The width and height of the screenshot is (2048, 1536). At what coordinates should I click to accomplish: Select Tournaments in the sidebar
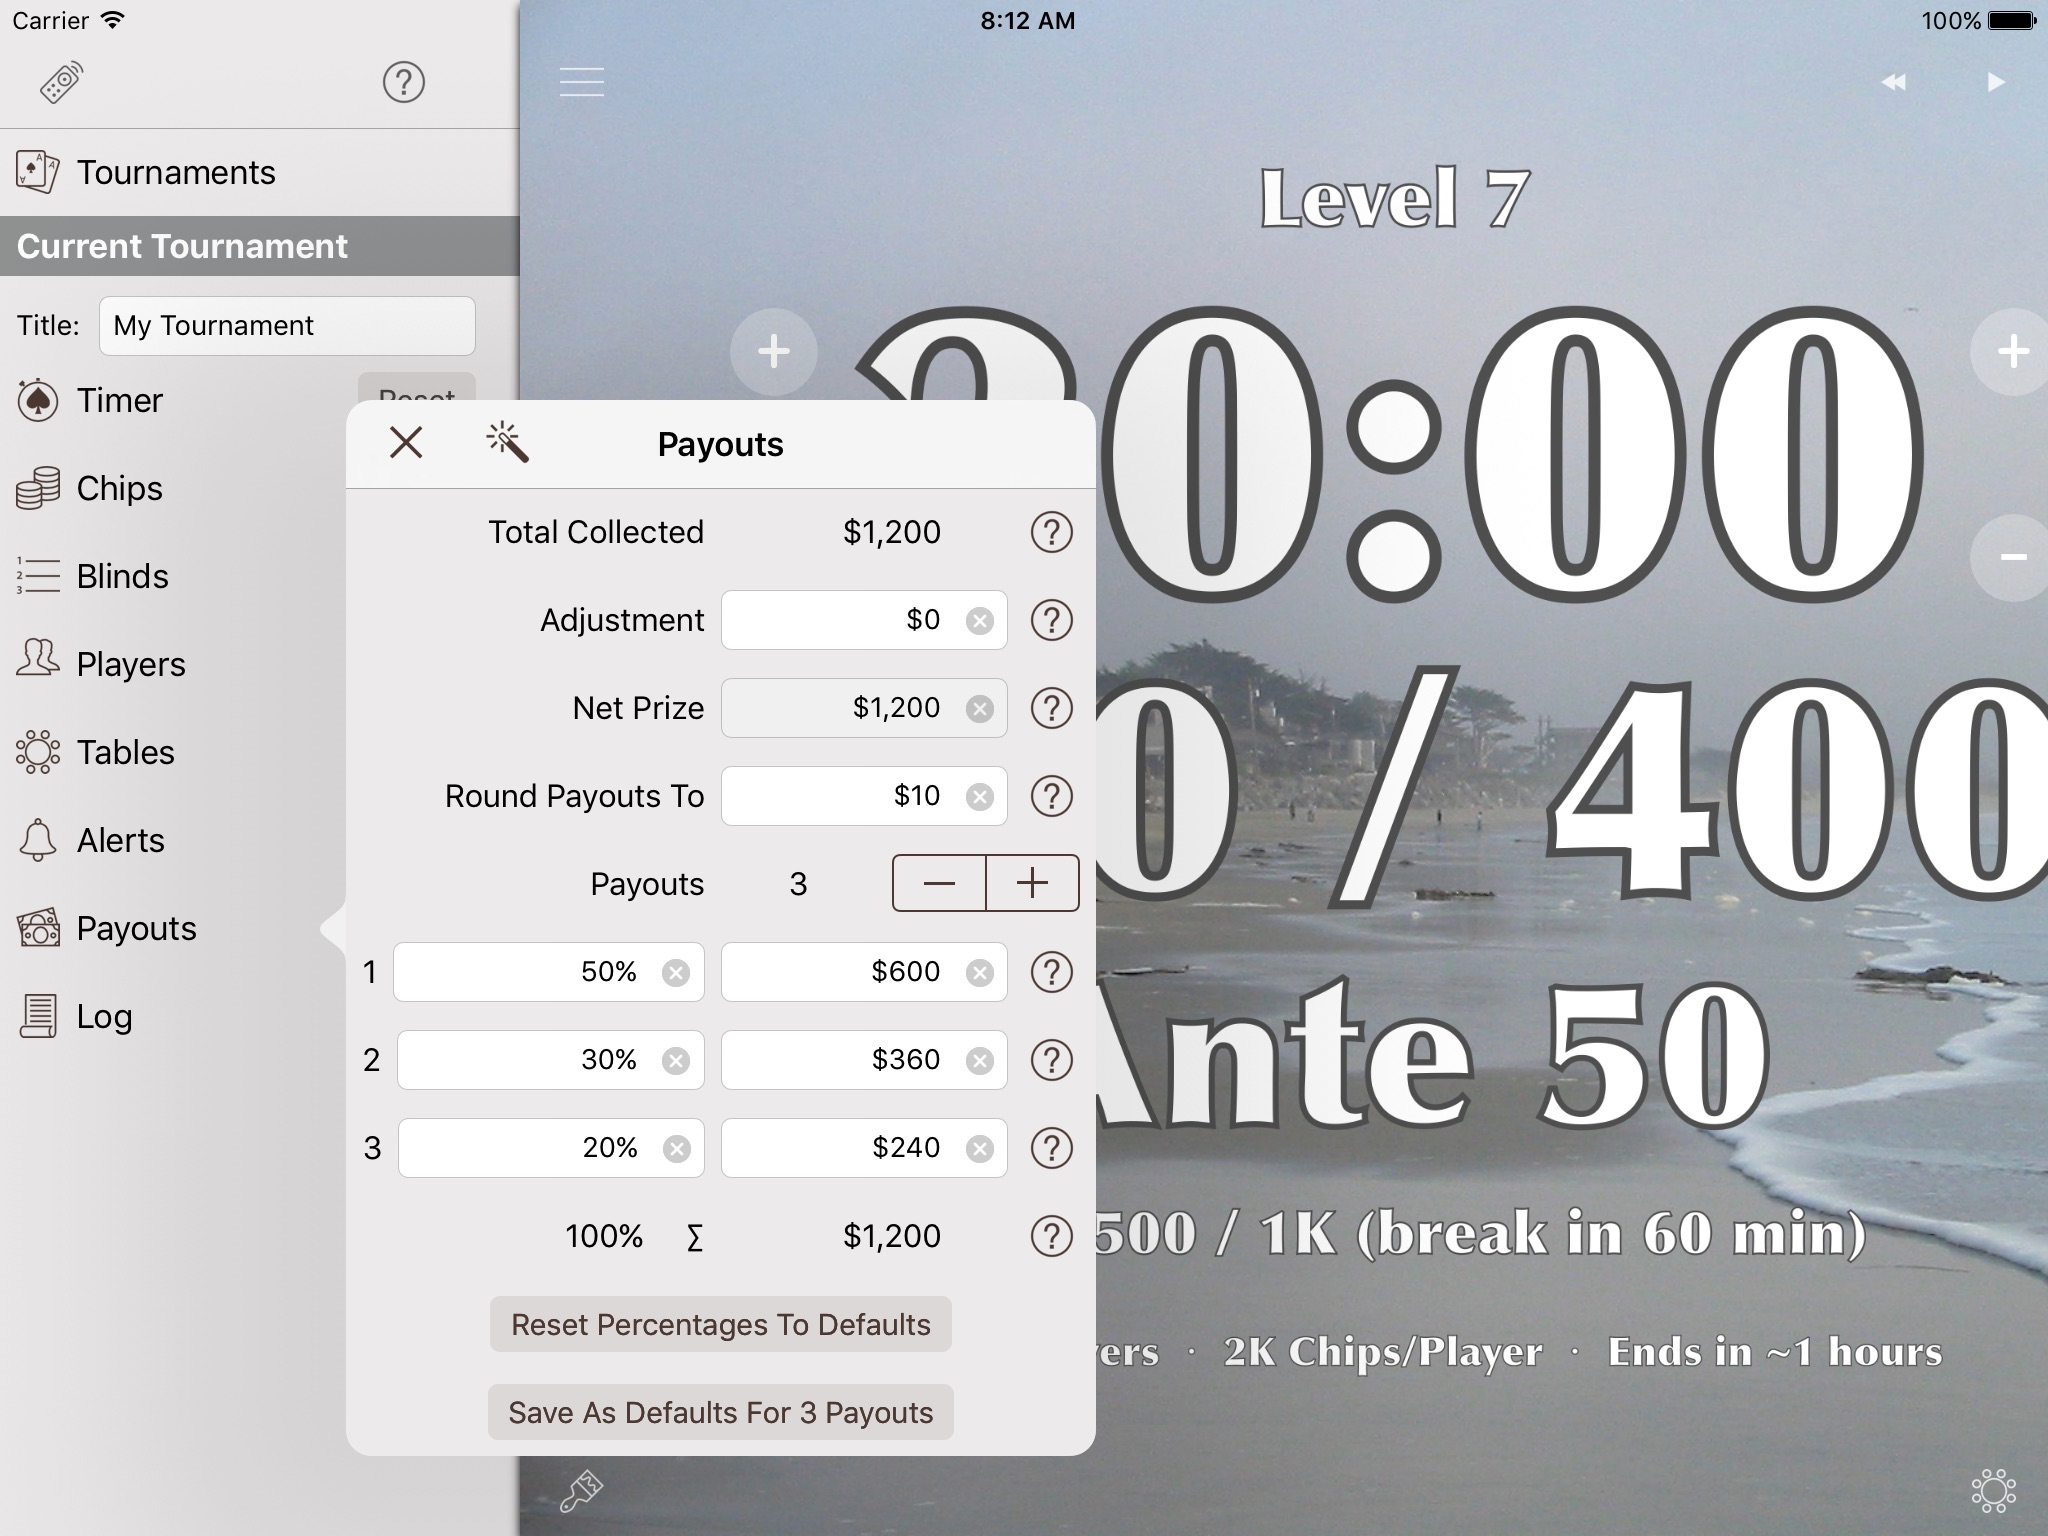pos(175,172)
